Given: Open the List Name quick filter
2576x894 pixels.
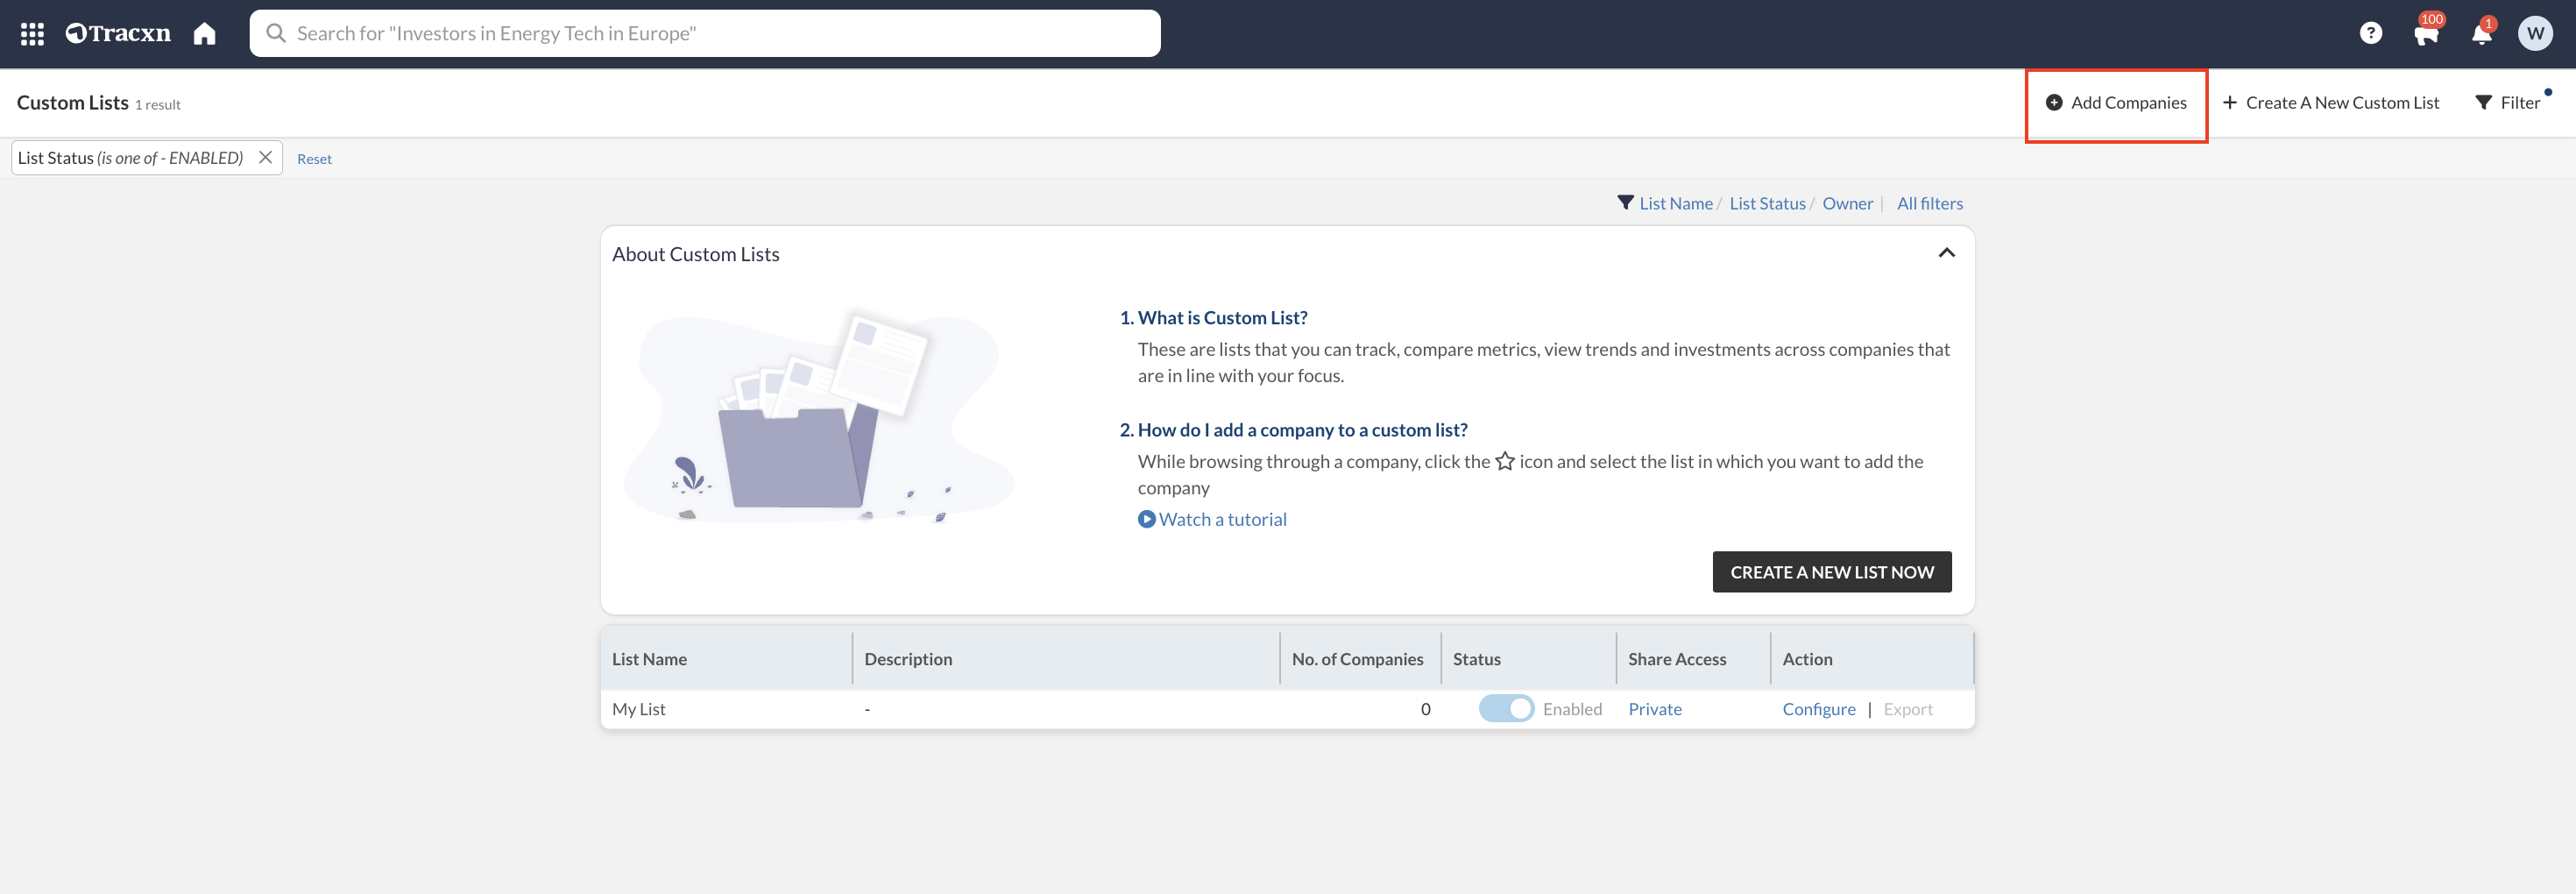Looking at the screenshot, I should tap(1675, 204).
